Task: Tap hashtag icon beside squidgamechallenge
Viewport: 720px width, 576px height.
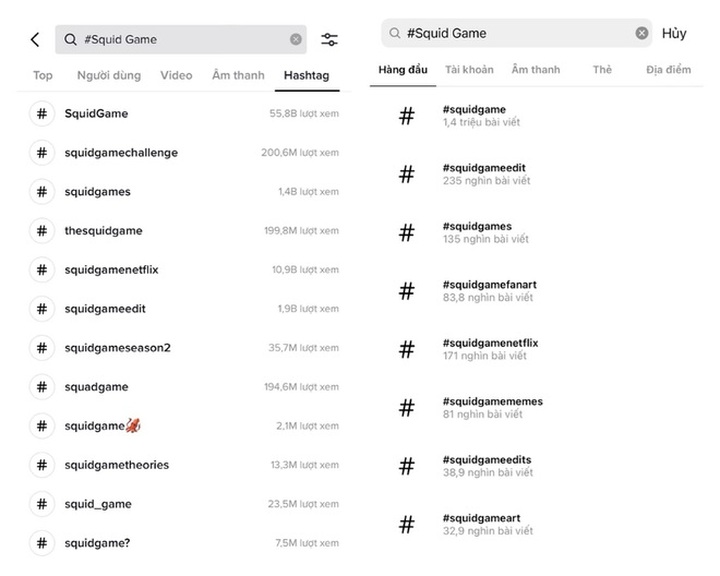Action: coord(42,153)
